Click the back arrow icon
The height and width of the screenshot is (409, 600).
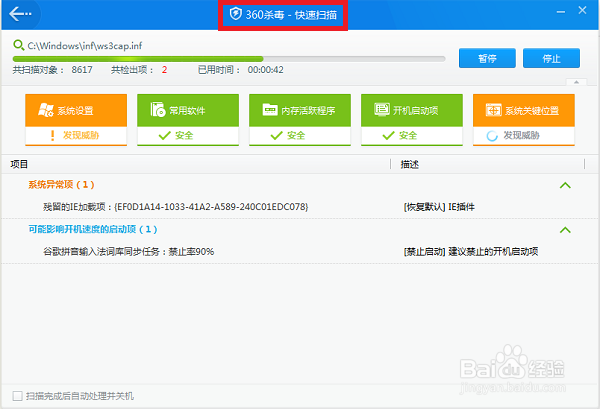pyautogui.click(x=20, y=14)
